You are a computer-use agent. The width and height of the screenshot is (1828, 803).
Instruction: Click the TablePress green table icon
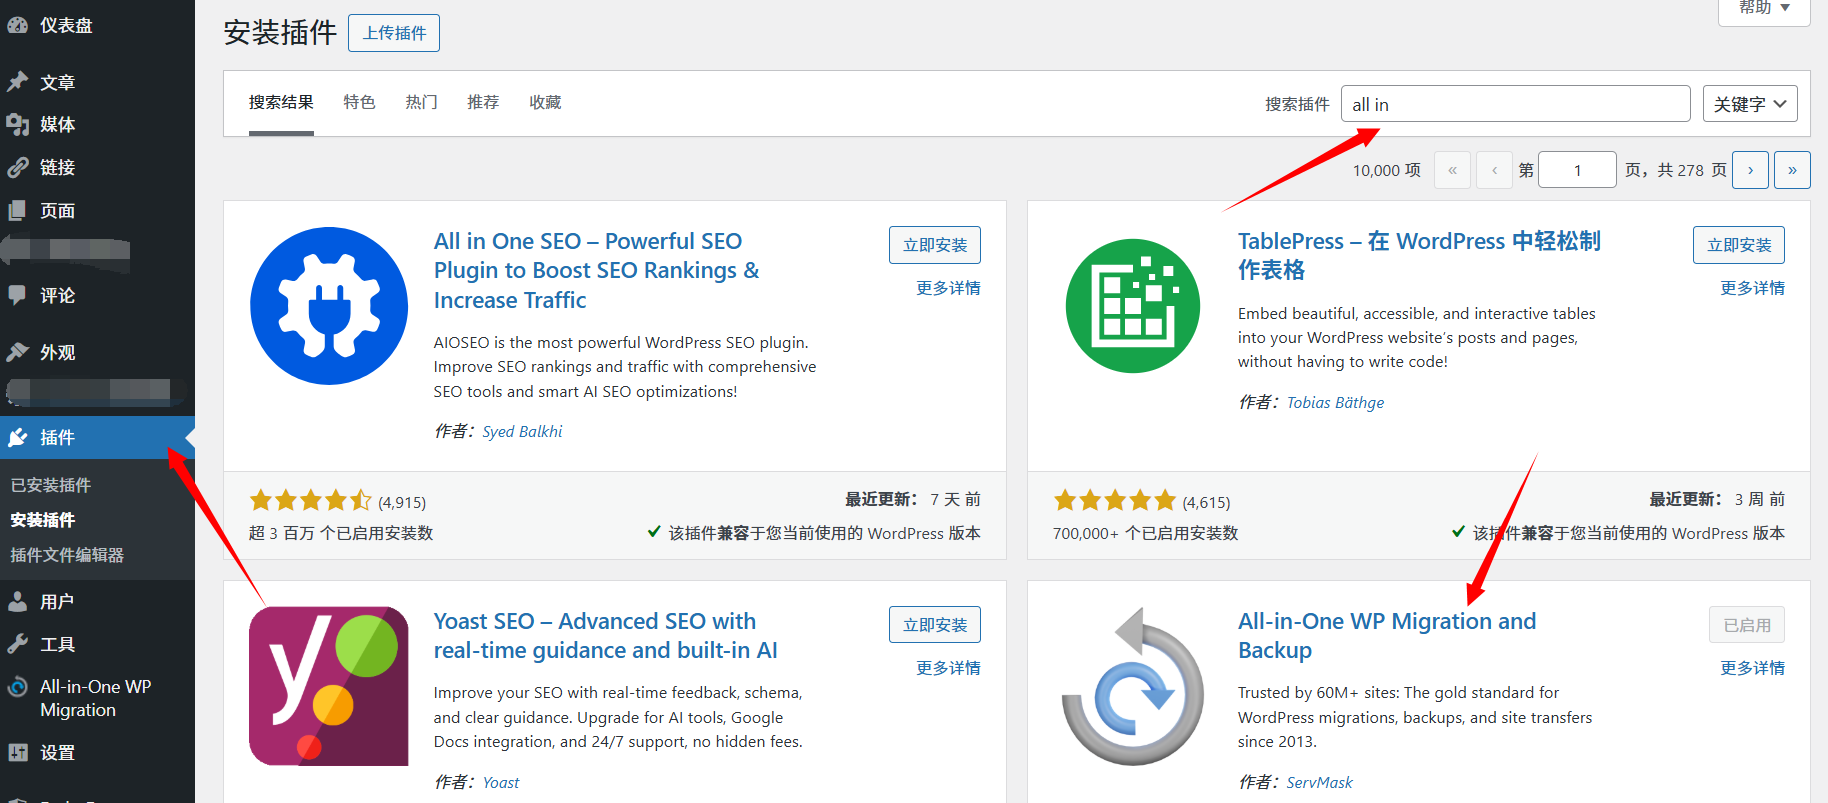coord(1133,306)
